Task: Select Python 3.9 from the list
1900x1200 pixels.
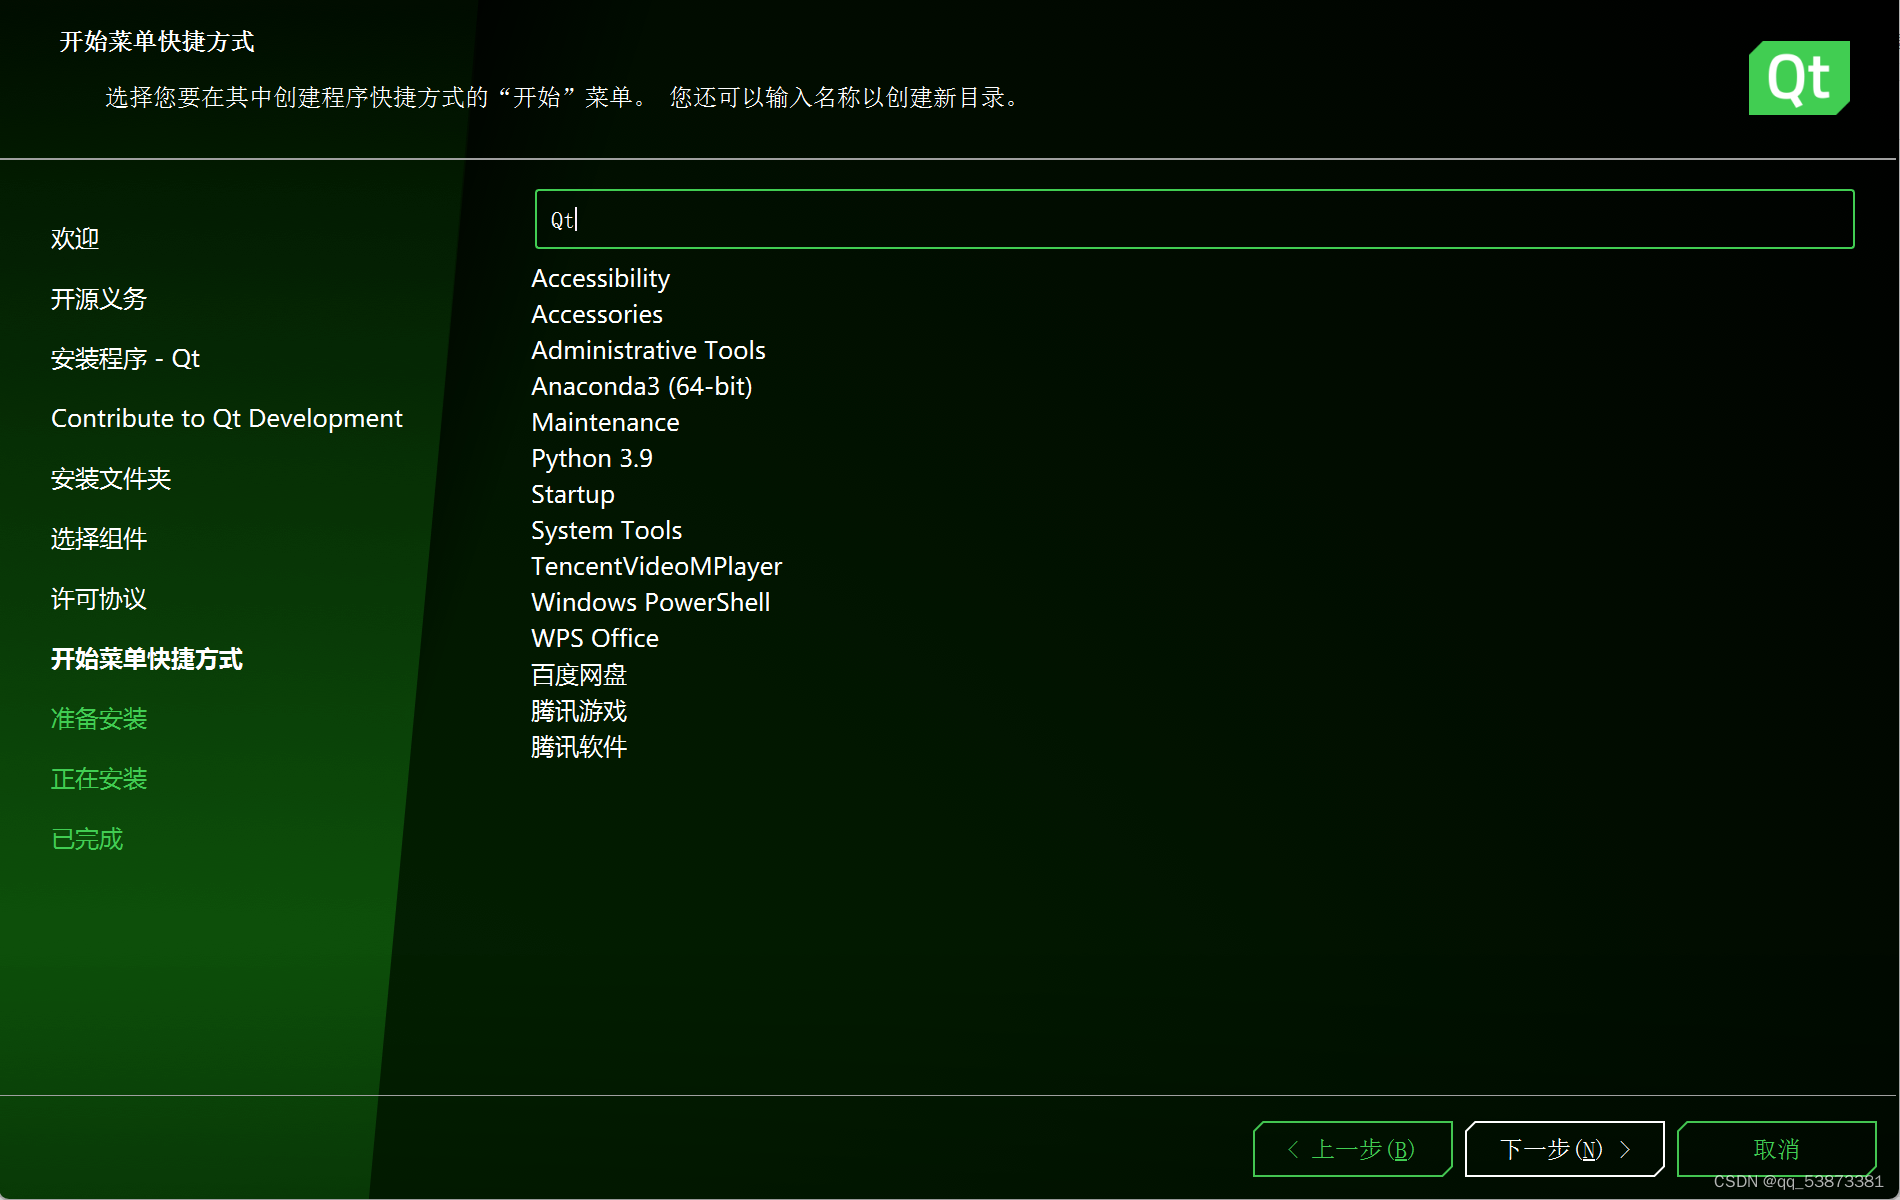Action: click(x=591, y=458)
